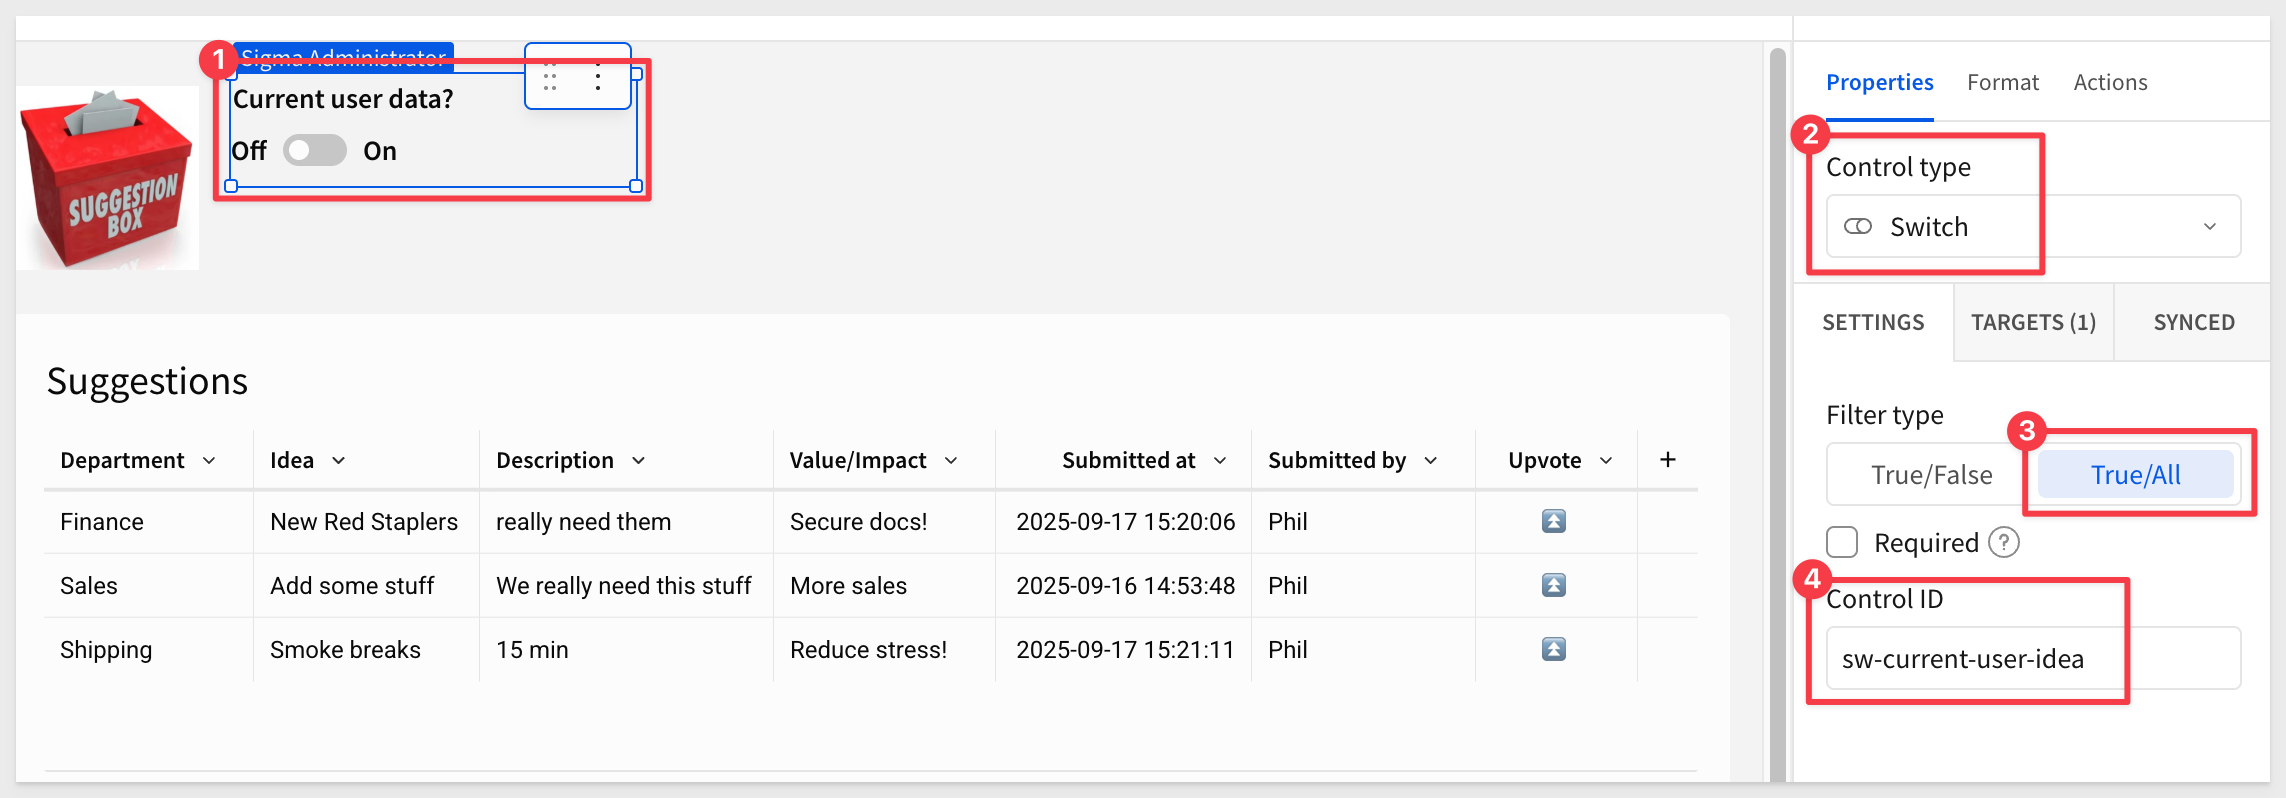
Task: Click upvote icon for Finance row
Action: 1553,521
